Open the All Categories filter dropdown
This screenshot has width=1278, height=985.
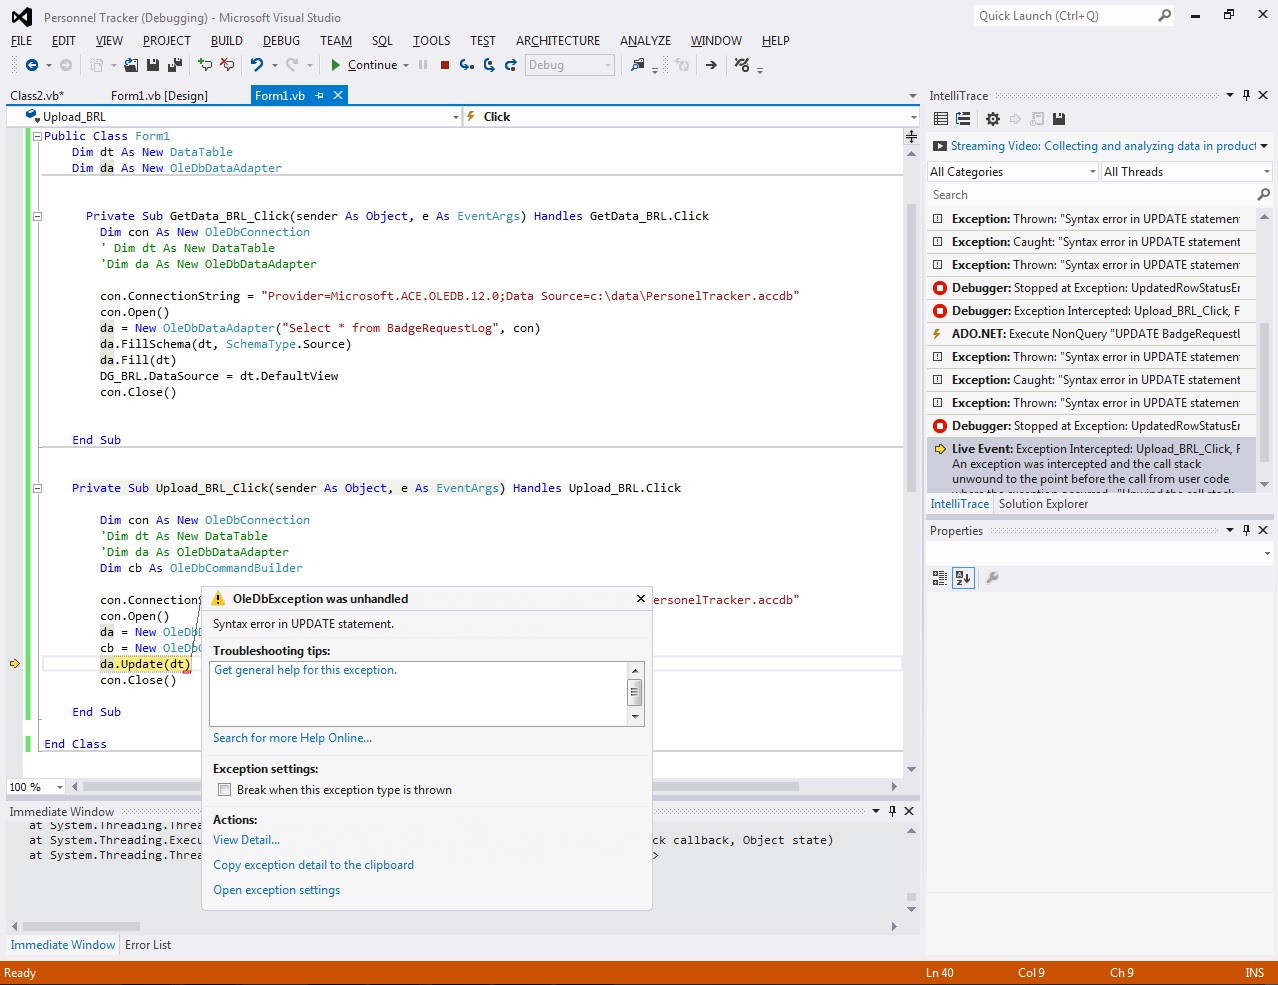pos(1092,172)
